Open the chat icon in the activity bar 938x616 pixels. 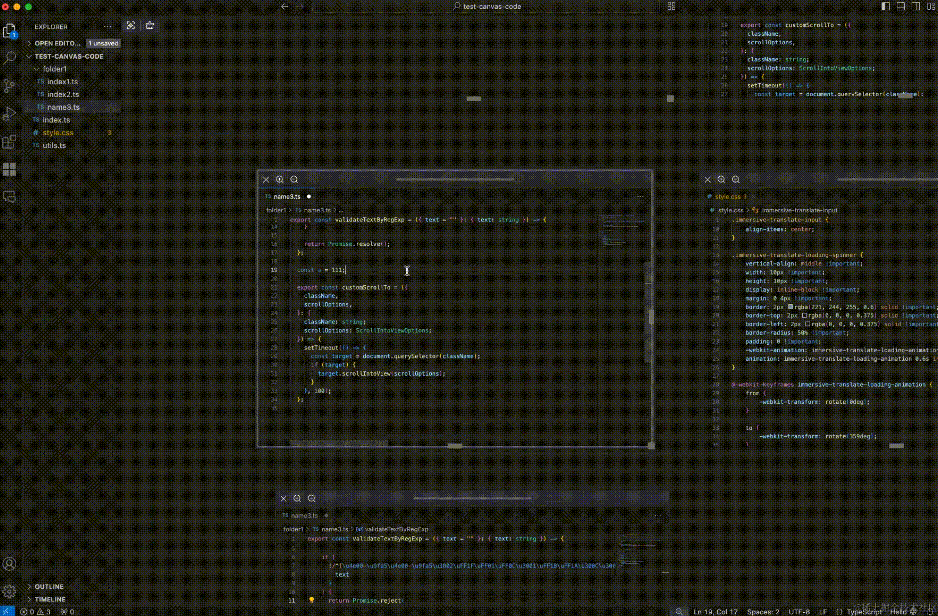[10, 197]
